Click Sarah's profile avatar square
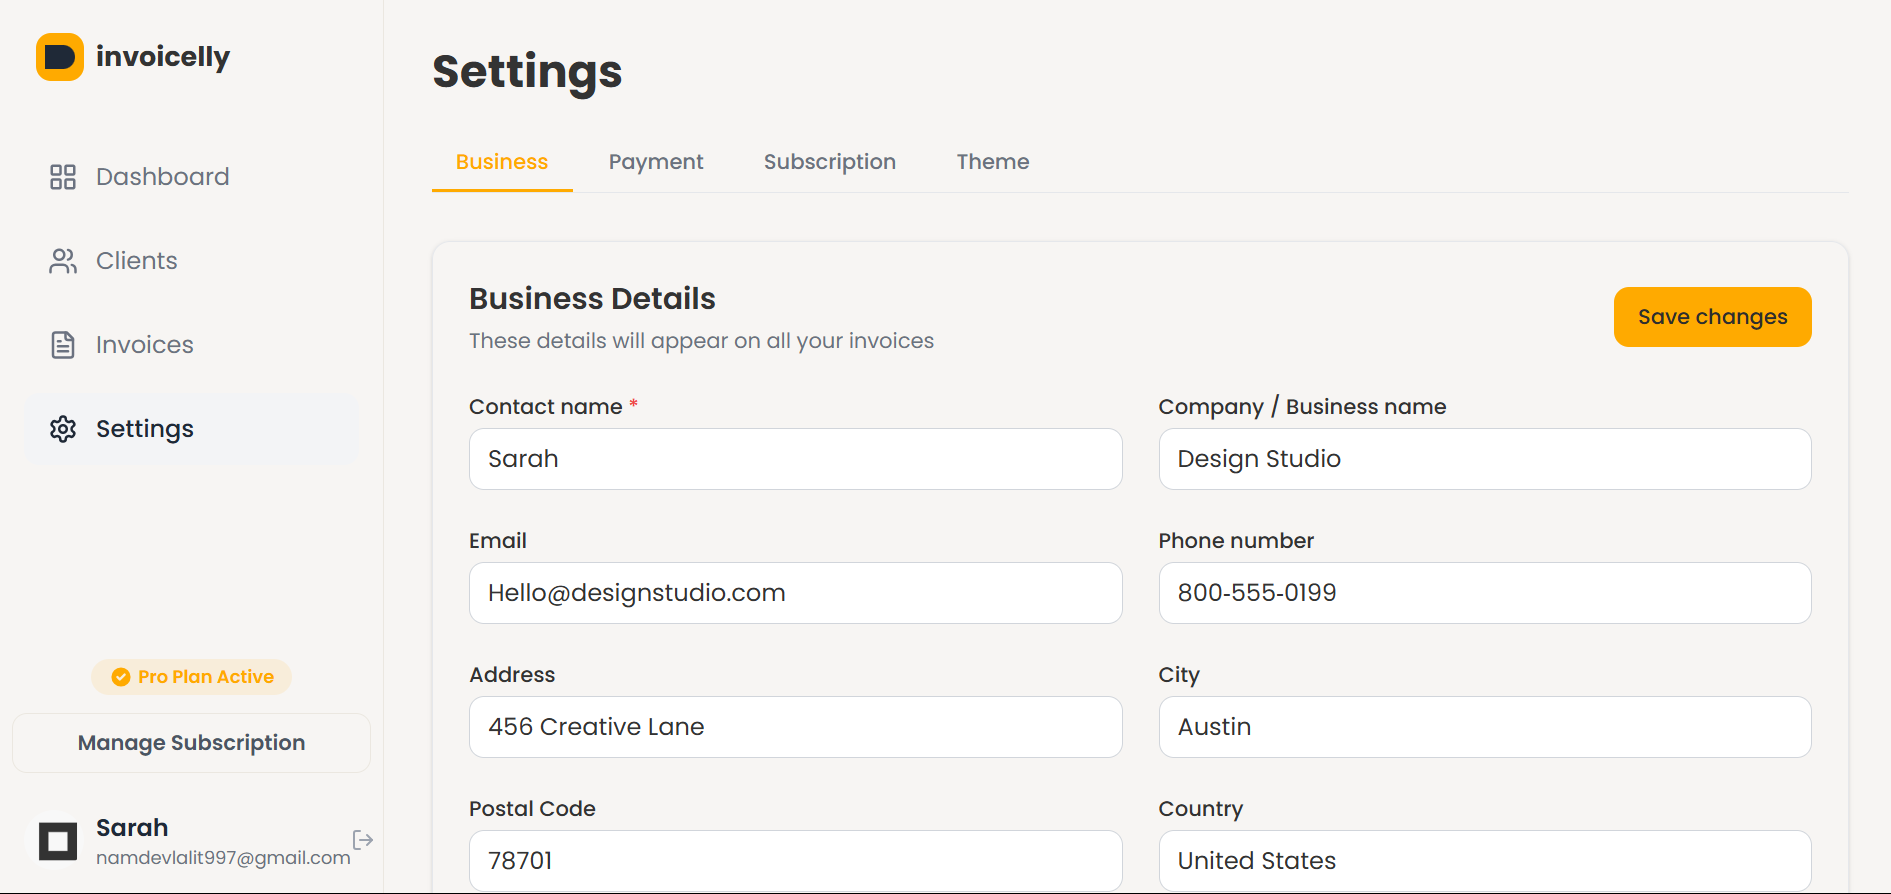 [58, 841]
